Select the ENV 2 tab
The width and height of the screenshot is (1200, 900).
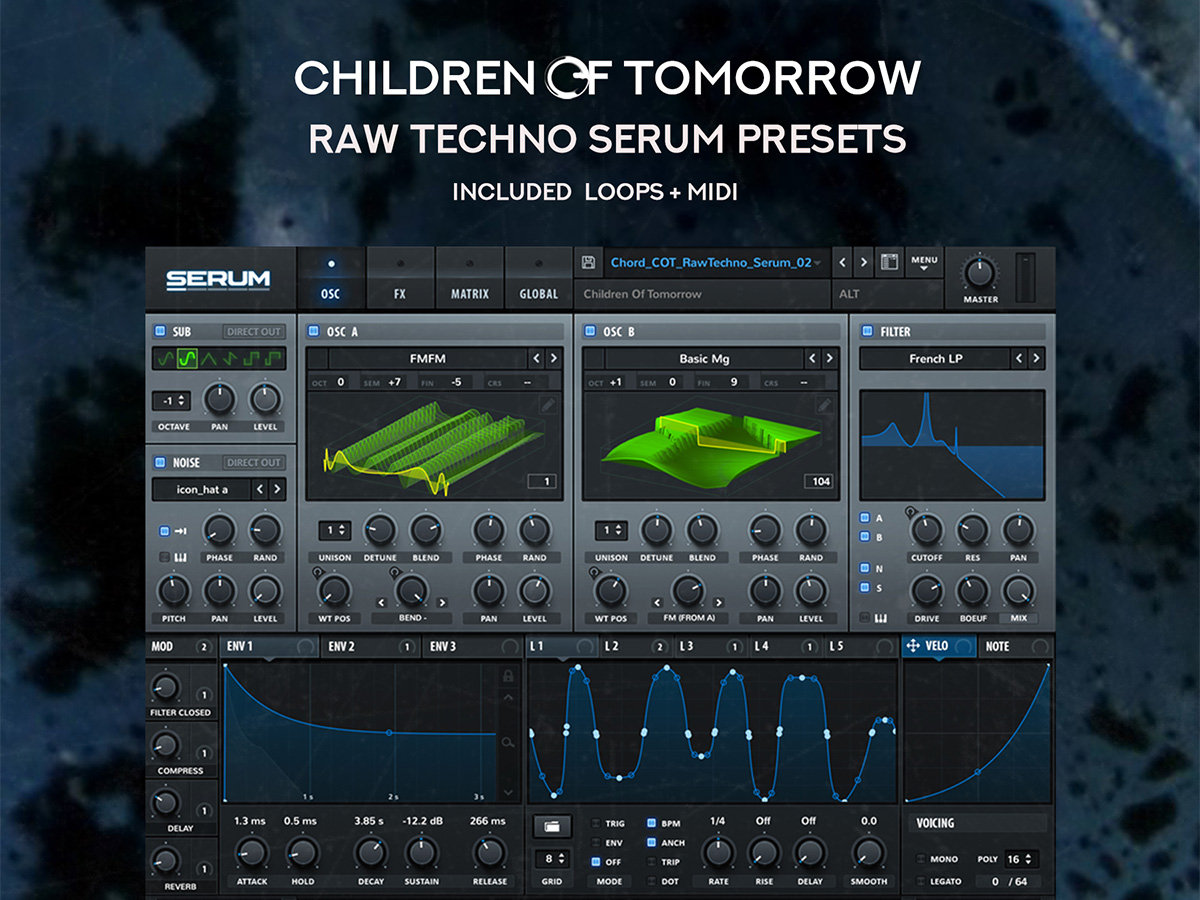(x=343, y=647)
